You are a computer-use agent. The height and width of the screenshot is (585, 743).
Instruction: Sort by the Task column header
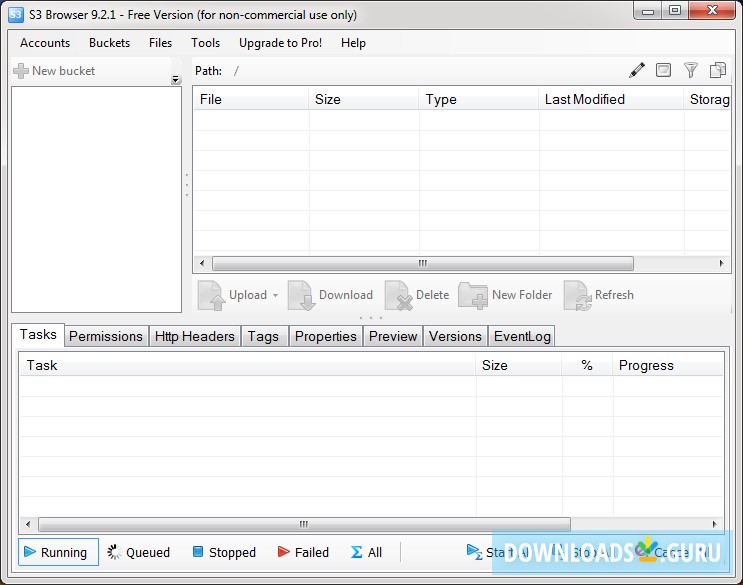click(x=247, y=365)
